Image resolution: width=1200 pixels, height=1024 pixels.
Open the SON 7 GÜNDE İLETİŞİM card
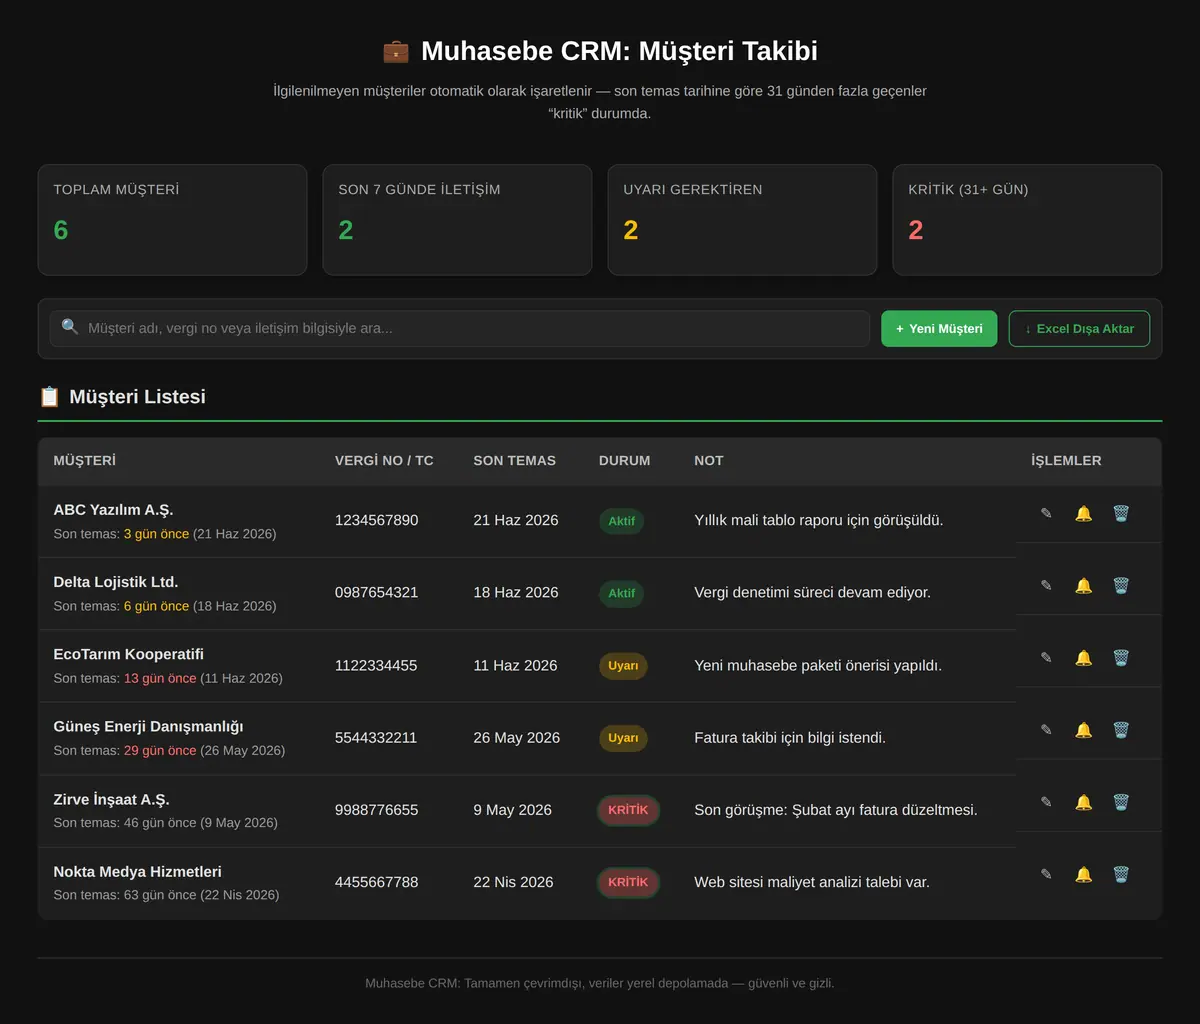[457, 220]
